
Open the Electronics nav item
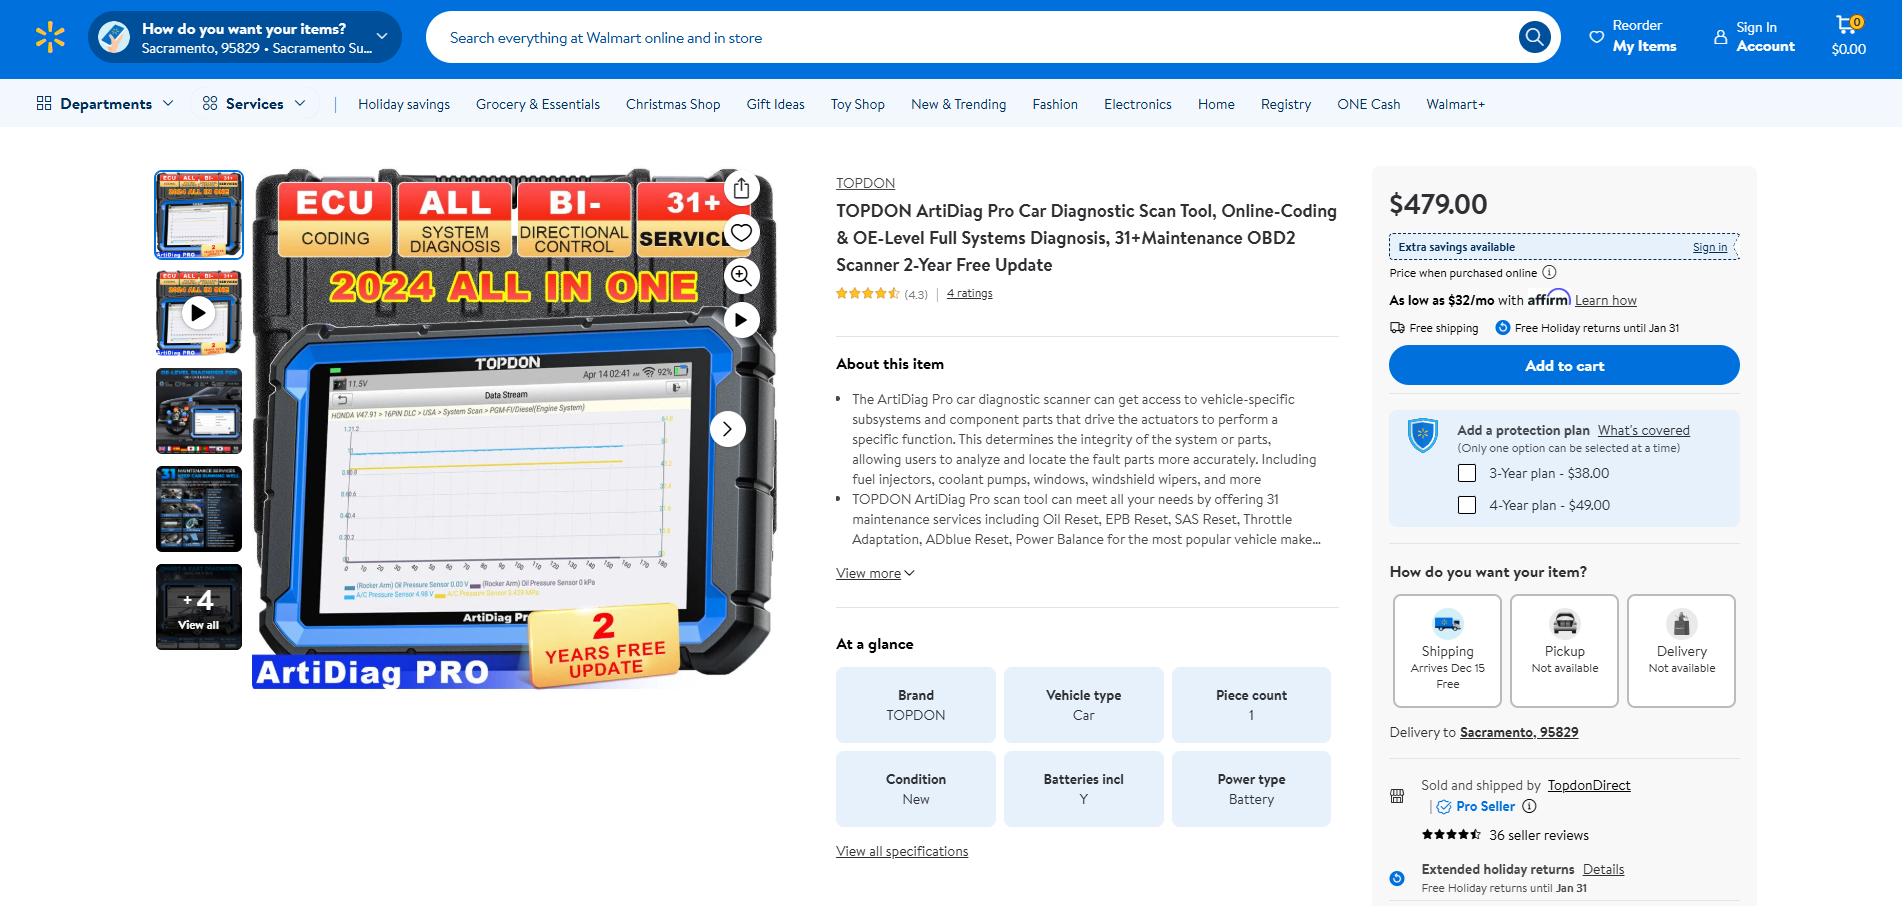tap(1137, 104)
